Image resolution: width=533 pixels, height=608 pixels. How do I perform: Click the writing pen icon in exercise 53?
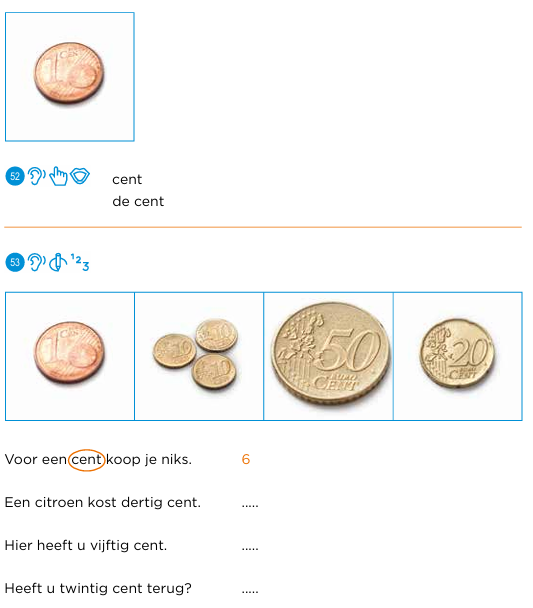(58, 262)
